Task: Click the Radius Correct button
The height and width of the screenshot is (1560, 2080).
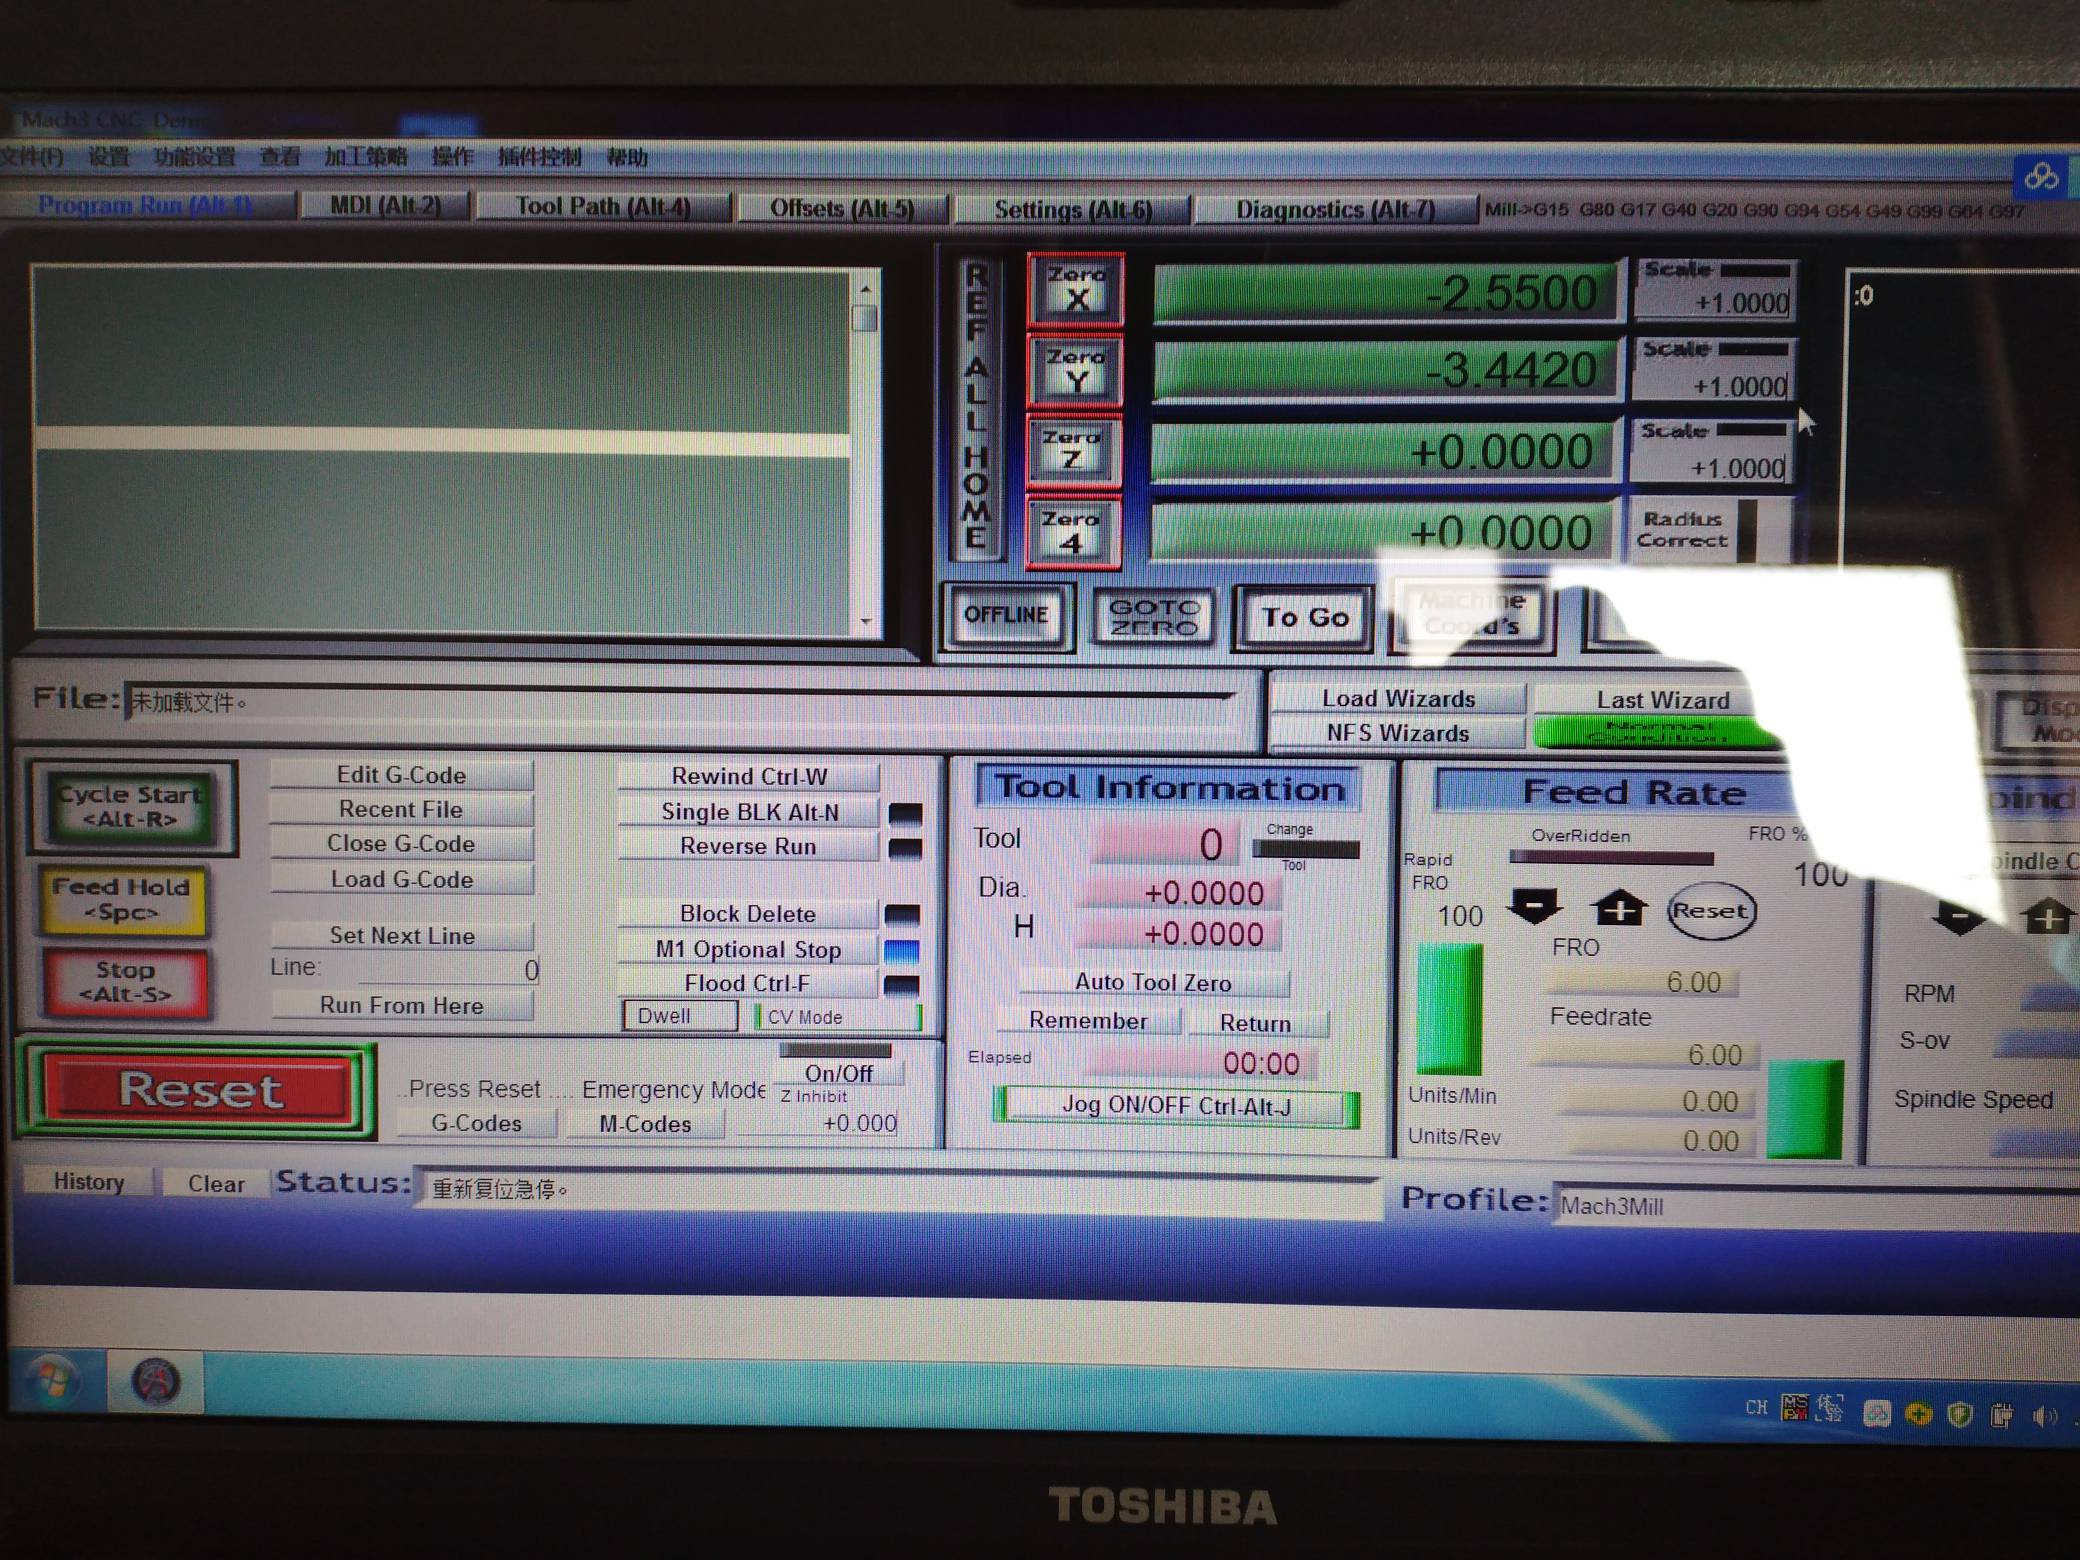Action: tap(1682, 530)
